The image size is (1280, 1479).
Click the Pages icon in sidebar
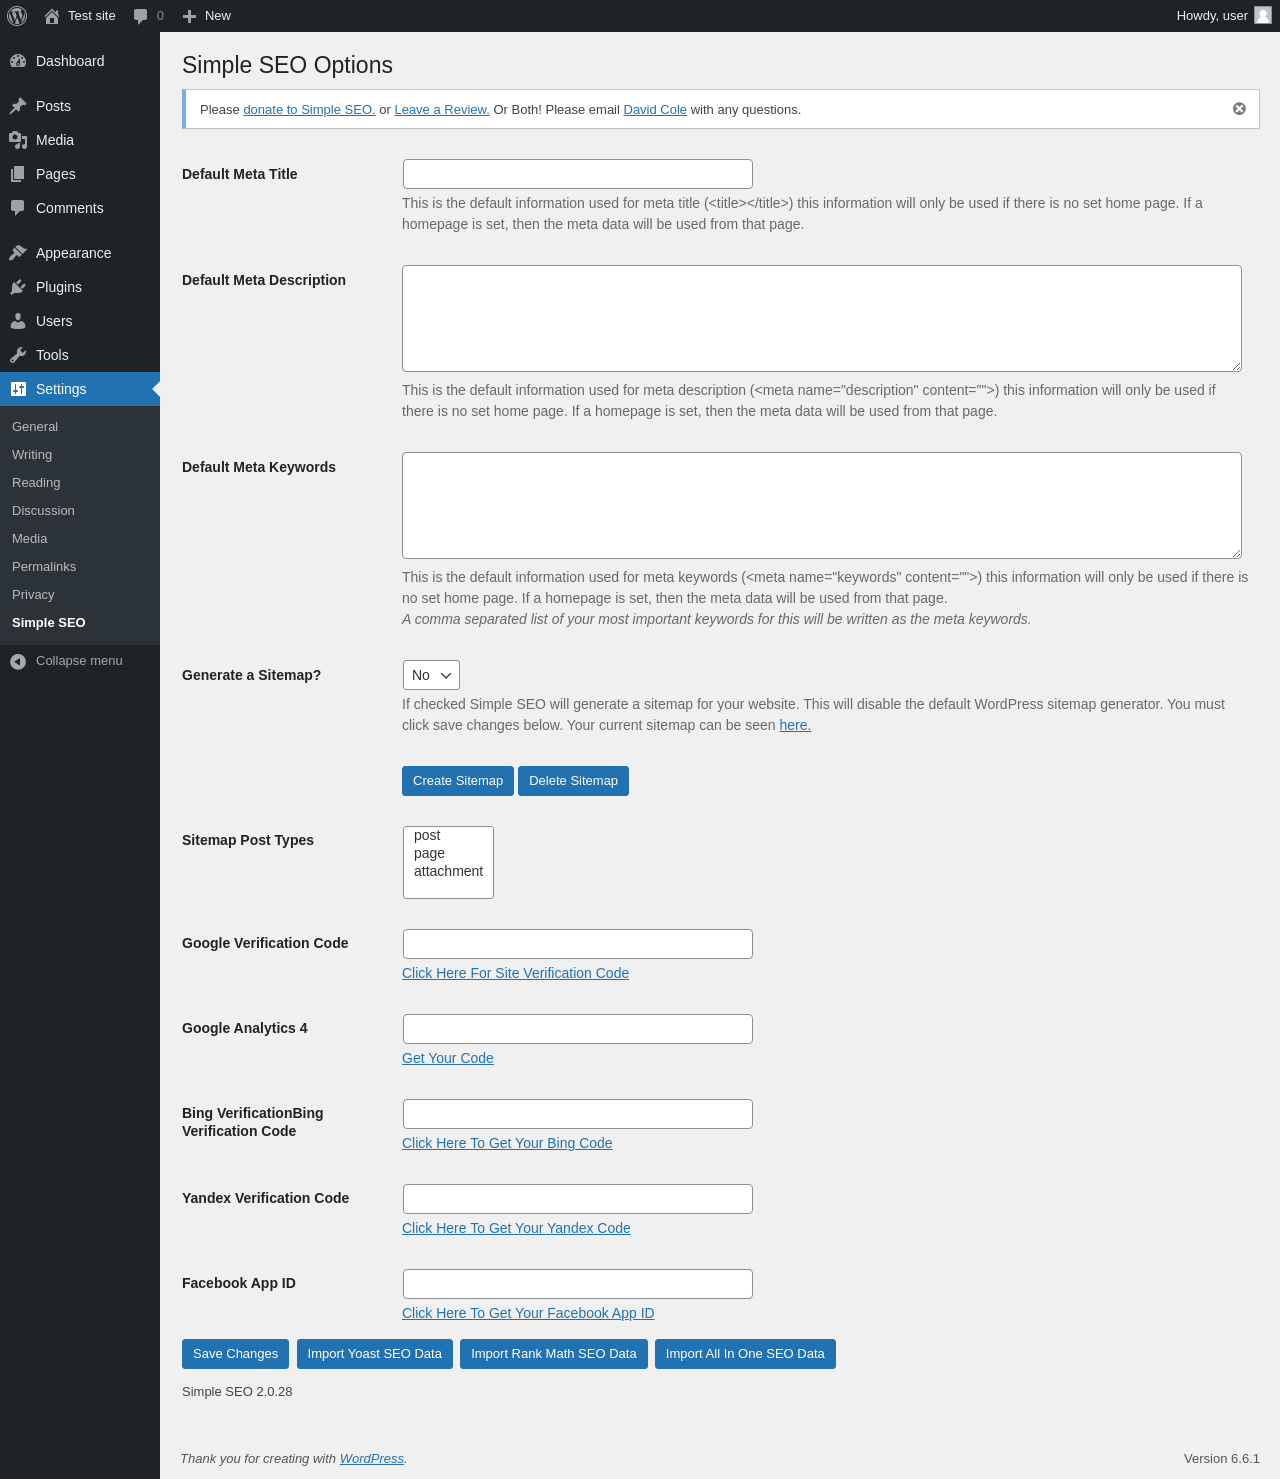pos(18,174)
